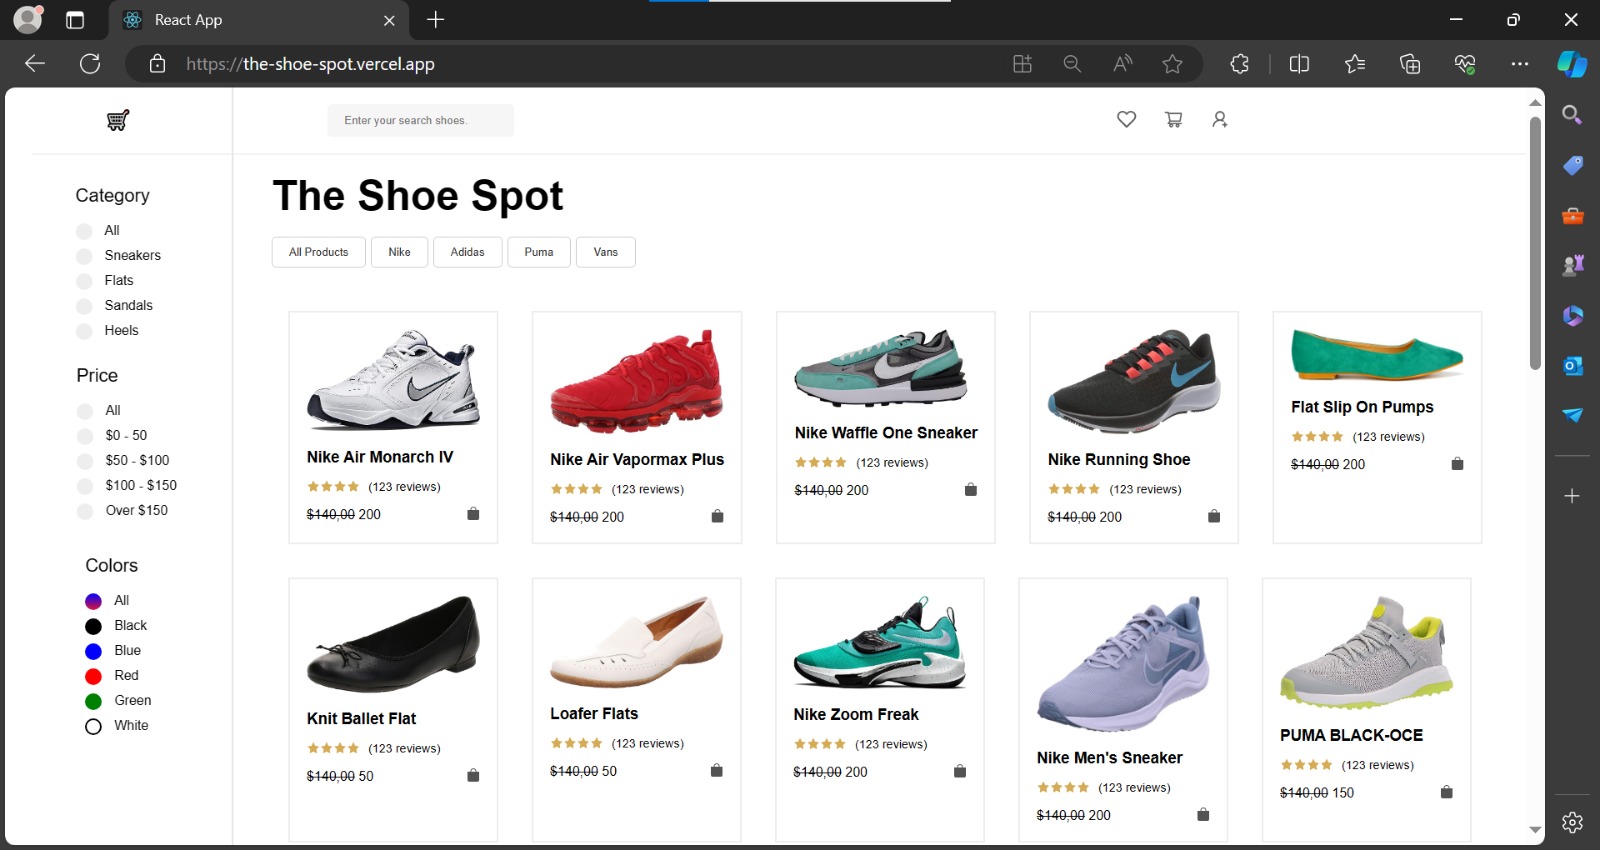Viewport: 1600px width, 850px height.
Task: Refresh the current page
Action: 90,64
